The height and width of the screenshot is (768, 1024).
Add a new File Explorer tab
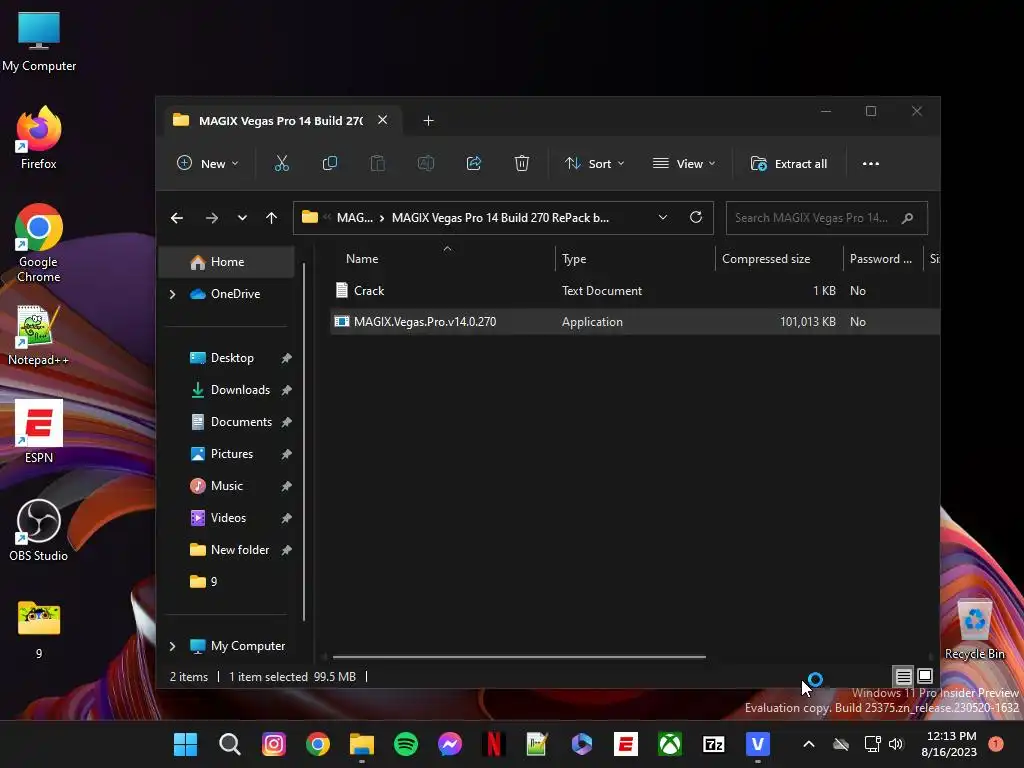(428, 121)
